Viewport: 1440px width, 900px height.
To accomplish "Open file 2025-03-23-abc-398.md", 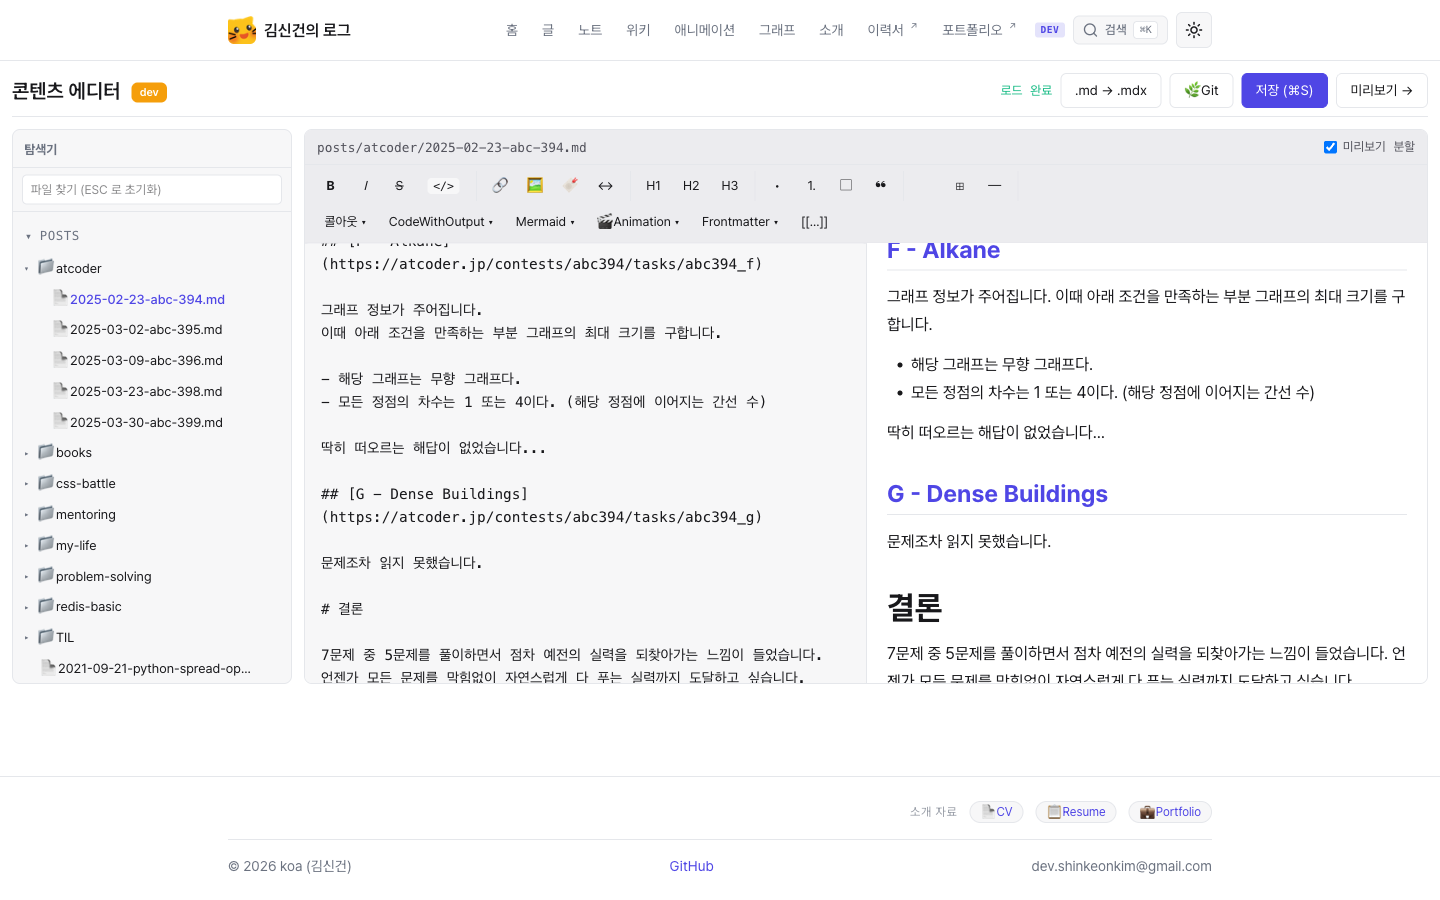I will pyautogui.click(x=138, y=391).
